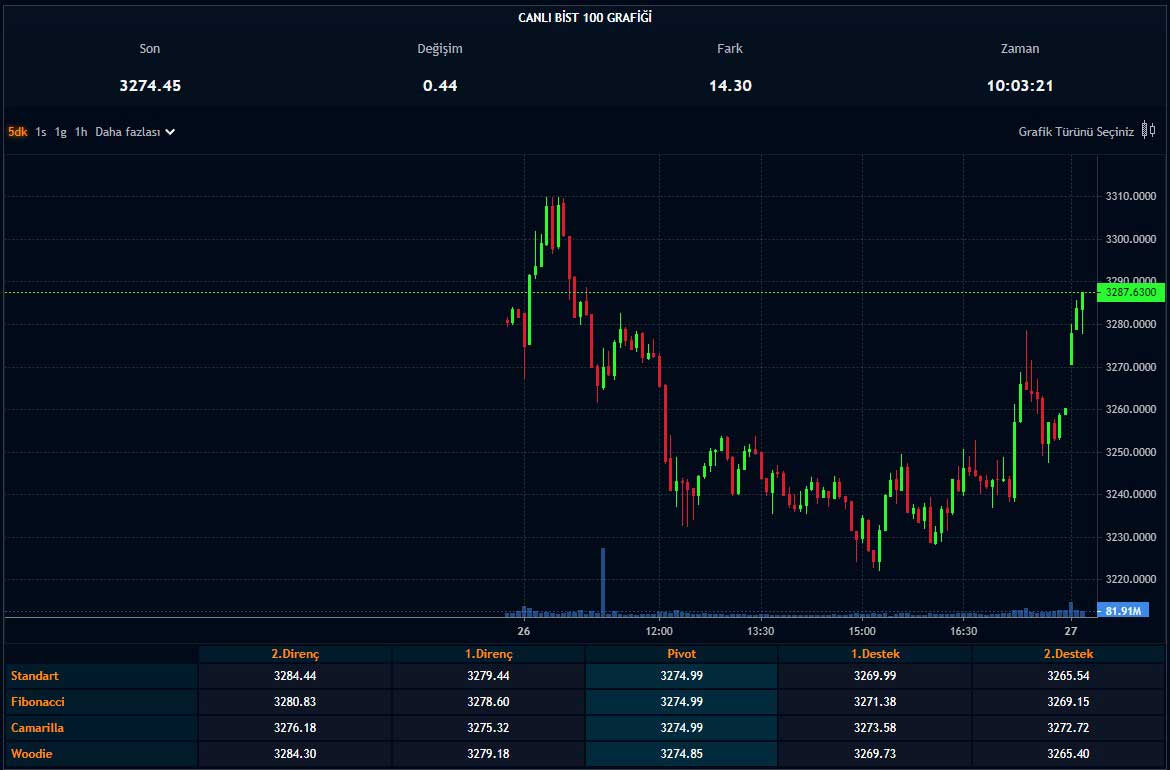The width and height of the screenshot is (1170, 770).
Task: Click Woodie 2.Direnç value 3284.30
Action: point(295,754)
